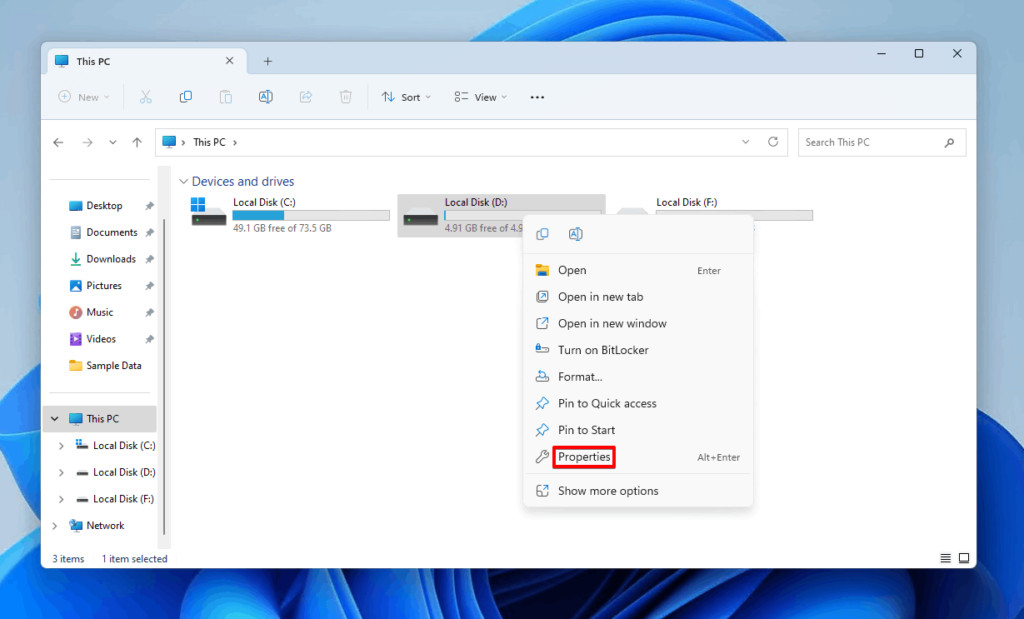Click the Paste clipboard icon in toolbar
This screenshot has width=1024, height=619.
coord(225,97)
